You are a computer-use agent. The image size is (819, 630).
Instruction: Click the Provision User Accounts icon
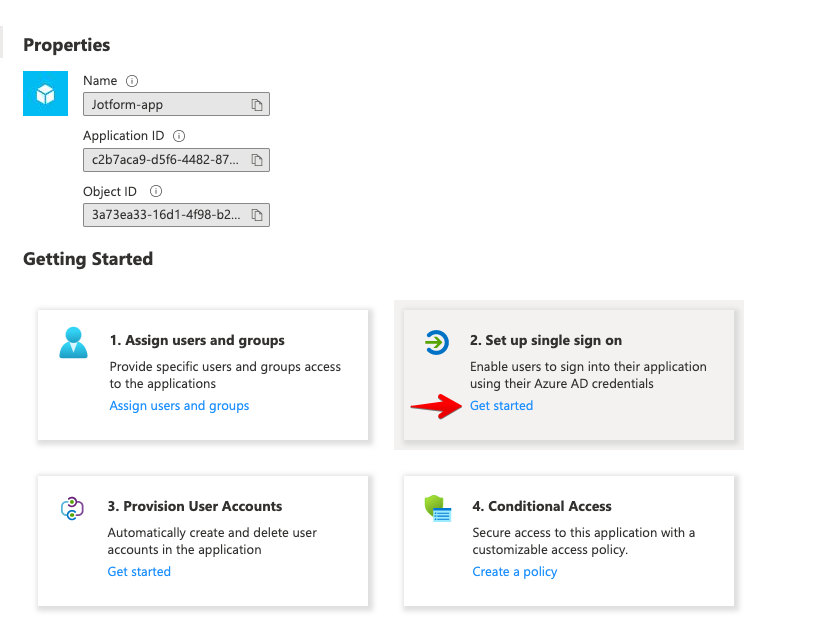(72, 508)
